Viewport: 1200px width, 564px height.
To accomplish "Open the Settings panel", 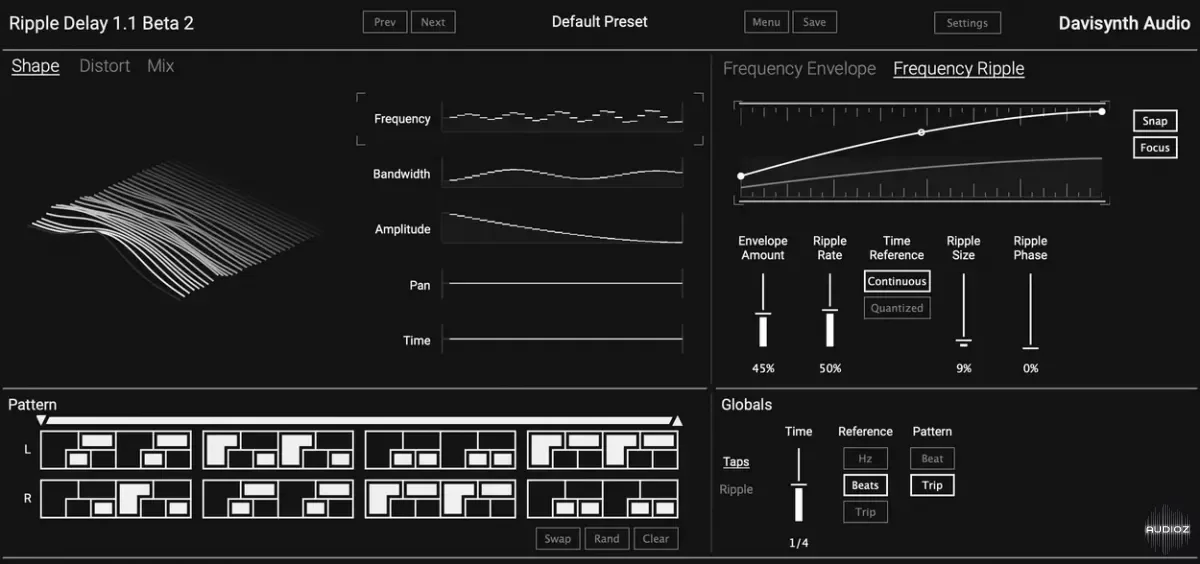I will (967, 23).
